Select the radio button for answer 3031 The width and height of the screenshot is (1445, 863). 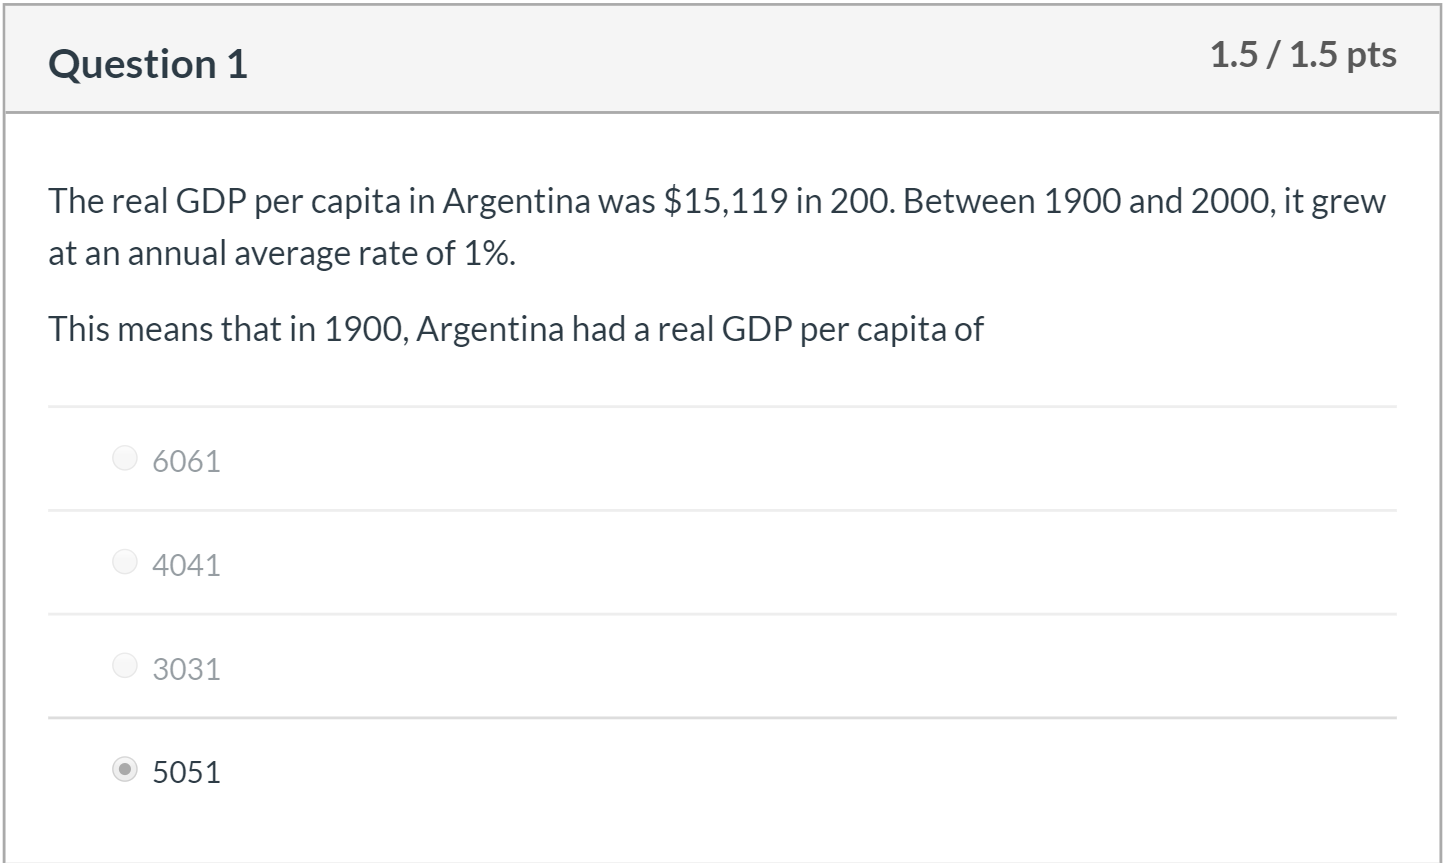(124, 665)
